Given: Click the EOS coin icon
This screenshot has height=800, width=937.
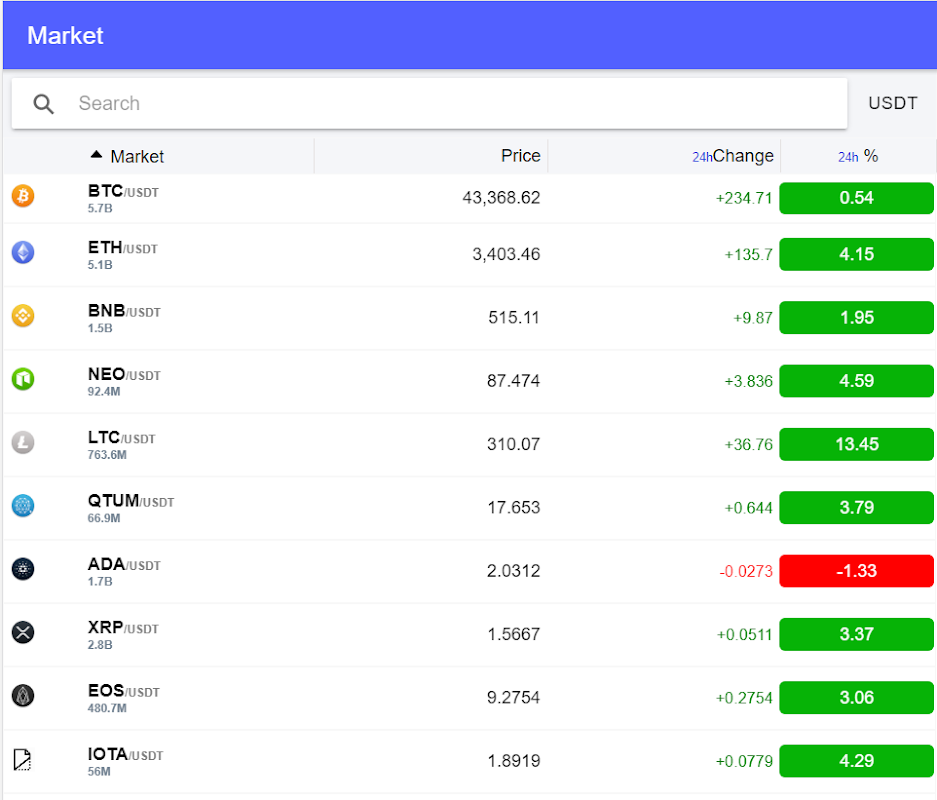Looking at the screenshot, I should tap(23, 695).
